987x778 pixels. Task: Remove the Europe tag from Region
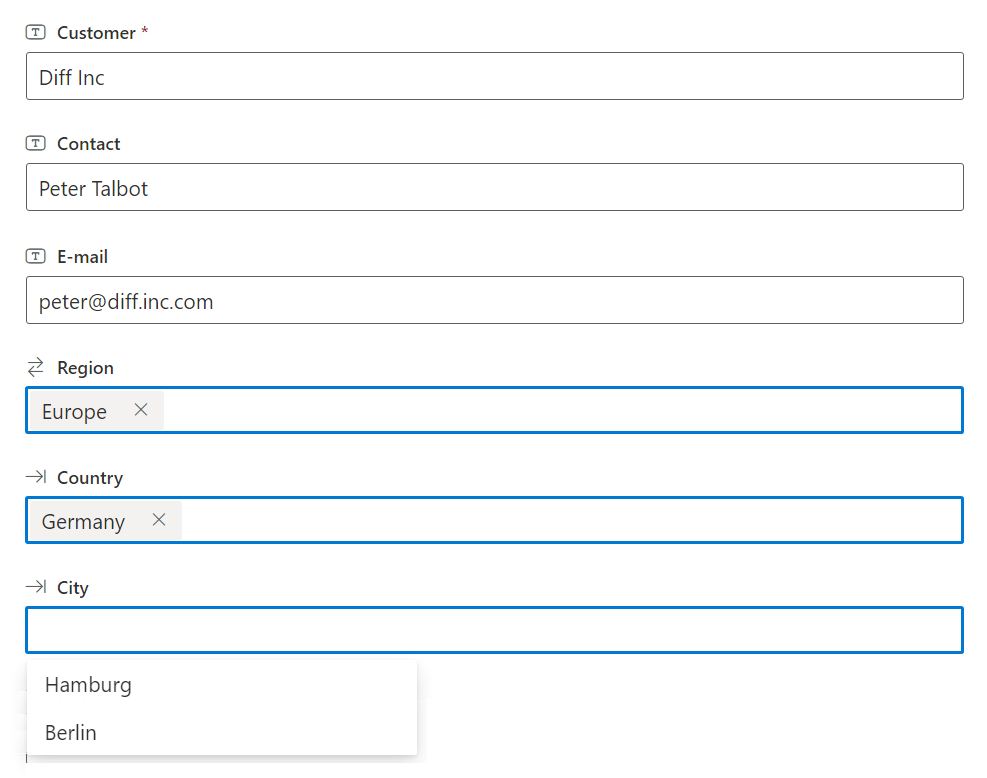tap(141, 410)
